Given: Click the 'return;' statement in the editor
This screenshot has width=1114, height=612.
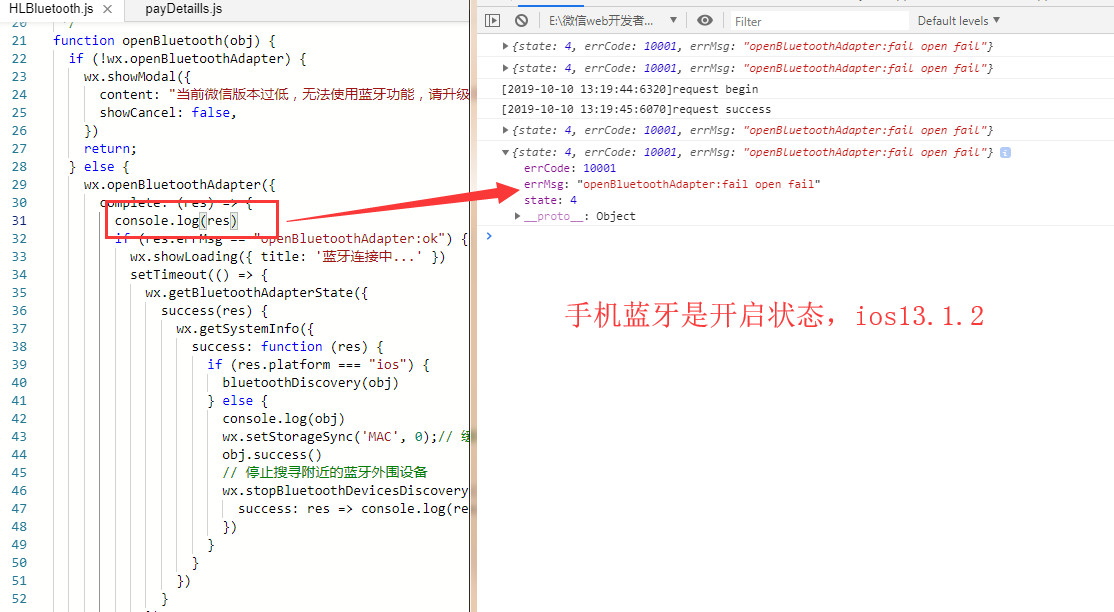Looking at the screenshot, I should click(x=110, y=149).
